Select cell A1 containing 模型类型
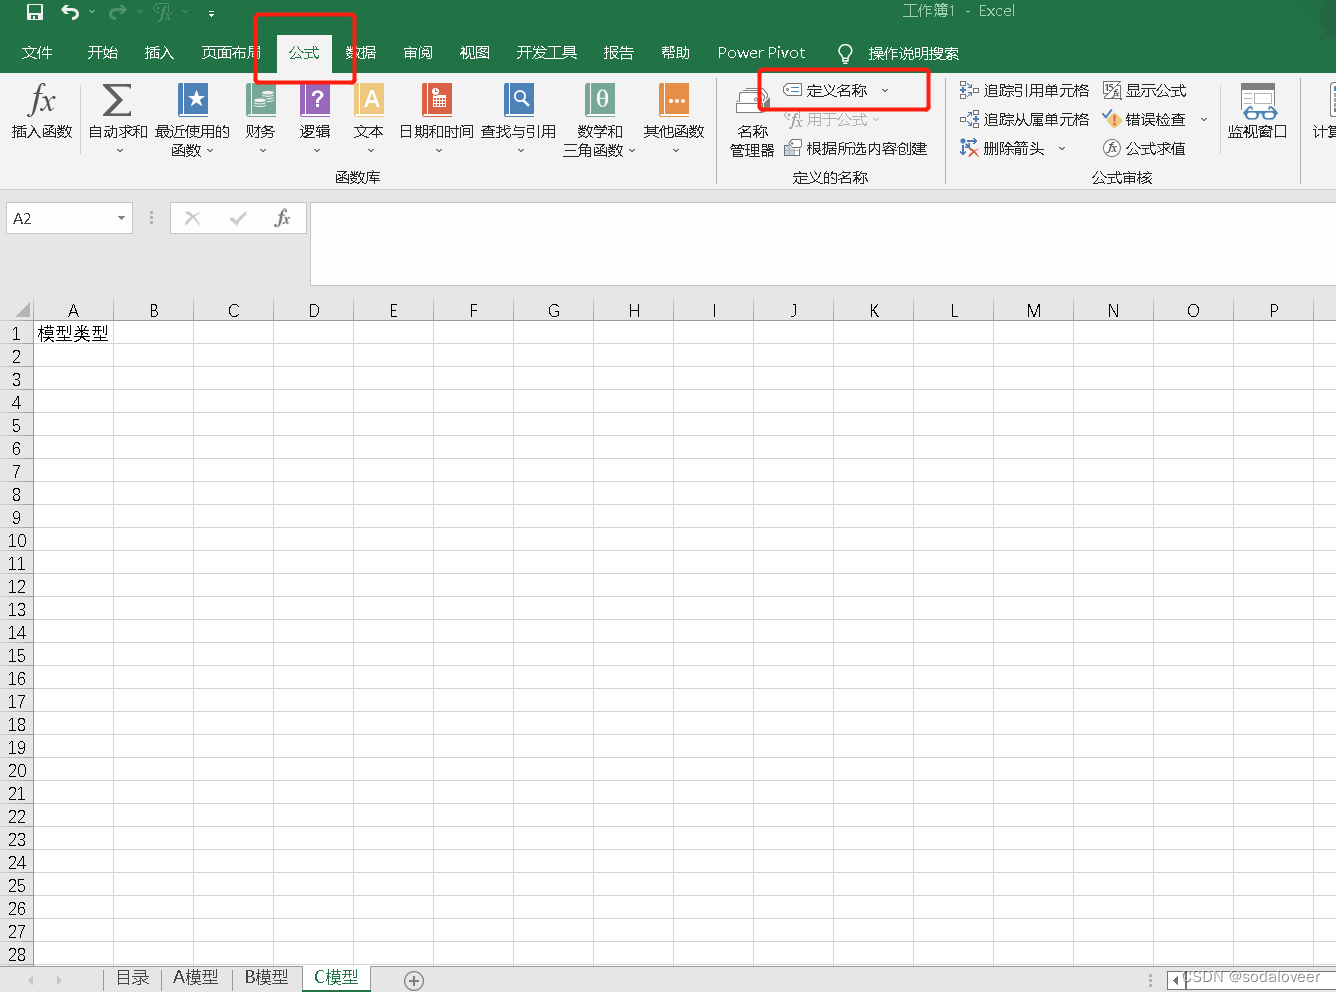 pyautogui.click(x=73, y=333)
